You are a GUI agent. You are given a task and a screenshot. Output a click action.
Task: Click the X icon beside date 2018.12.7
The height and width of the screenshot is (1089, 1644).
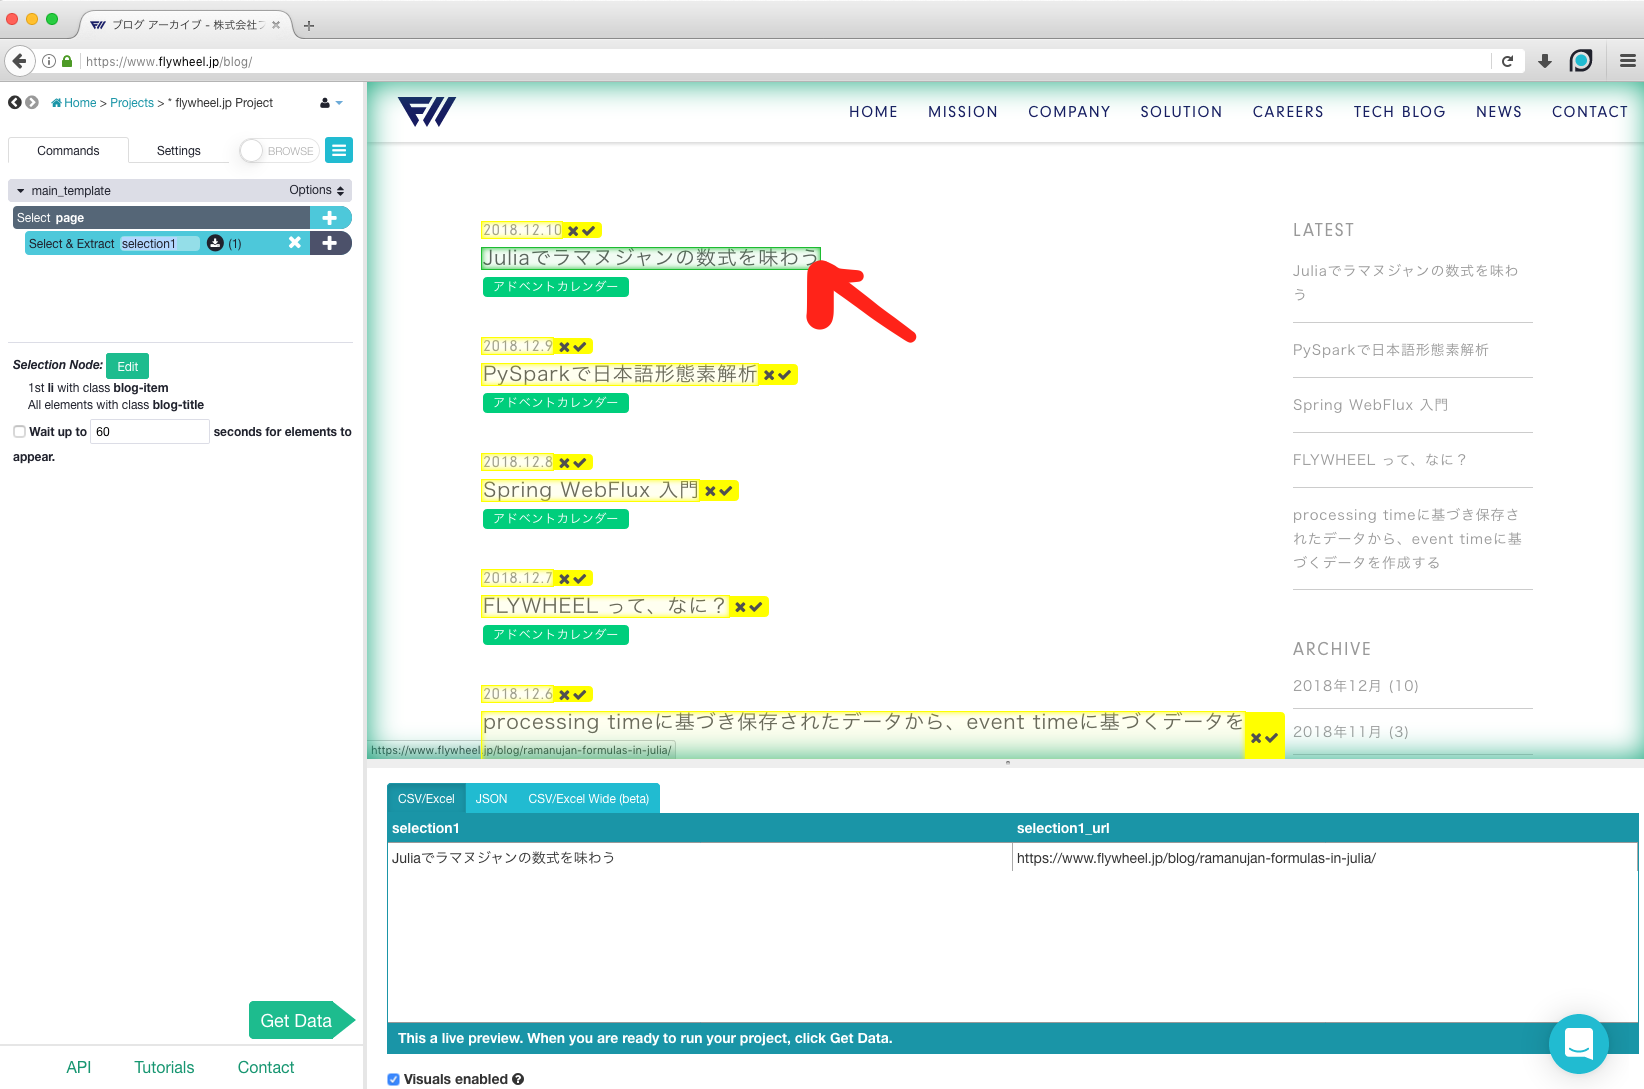click(x=565, y=579)
